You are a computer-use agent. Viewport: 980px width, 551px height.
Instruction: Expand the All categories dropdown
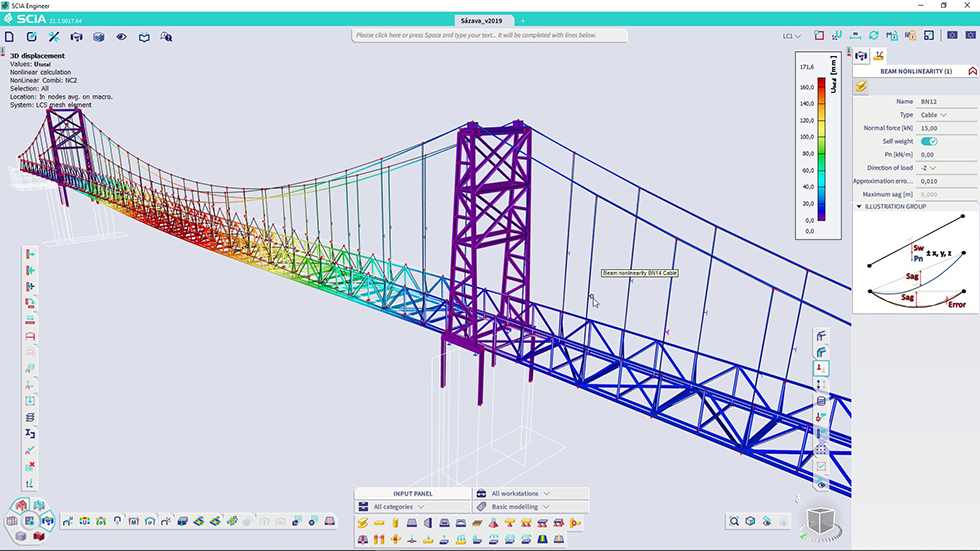click(x=398, y=507)
